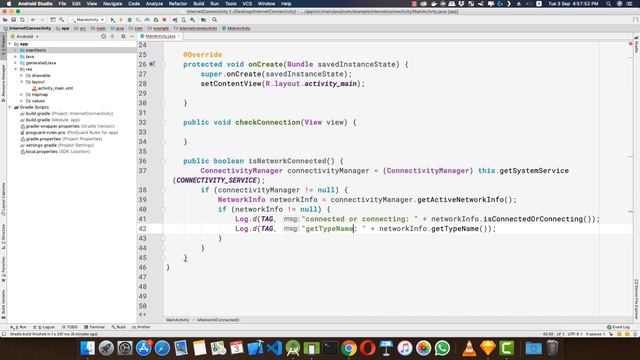The width and height of the screenshot is (640, 360).
Task: Click the Sync refresh toolbar icon
Action: pyautogui.click(x=22, y=20)
